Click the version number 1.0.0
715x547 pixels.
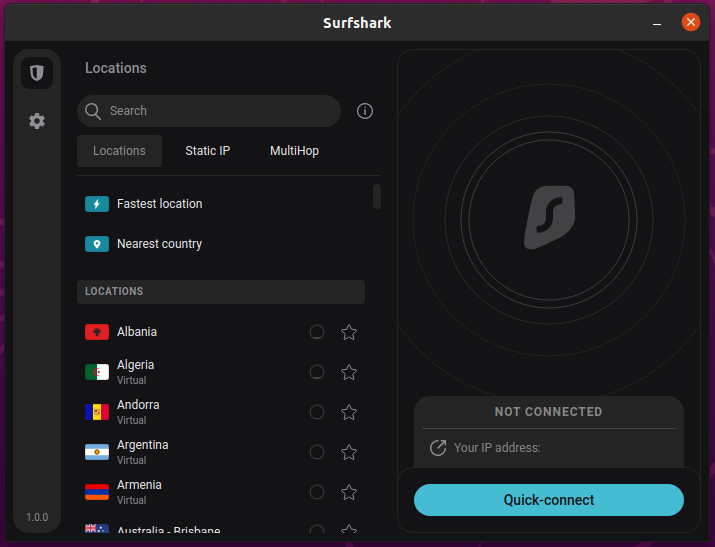[x=37, y=517]
